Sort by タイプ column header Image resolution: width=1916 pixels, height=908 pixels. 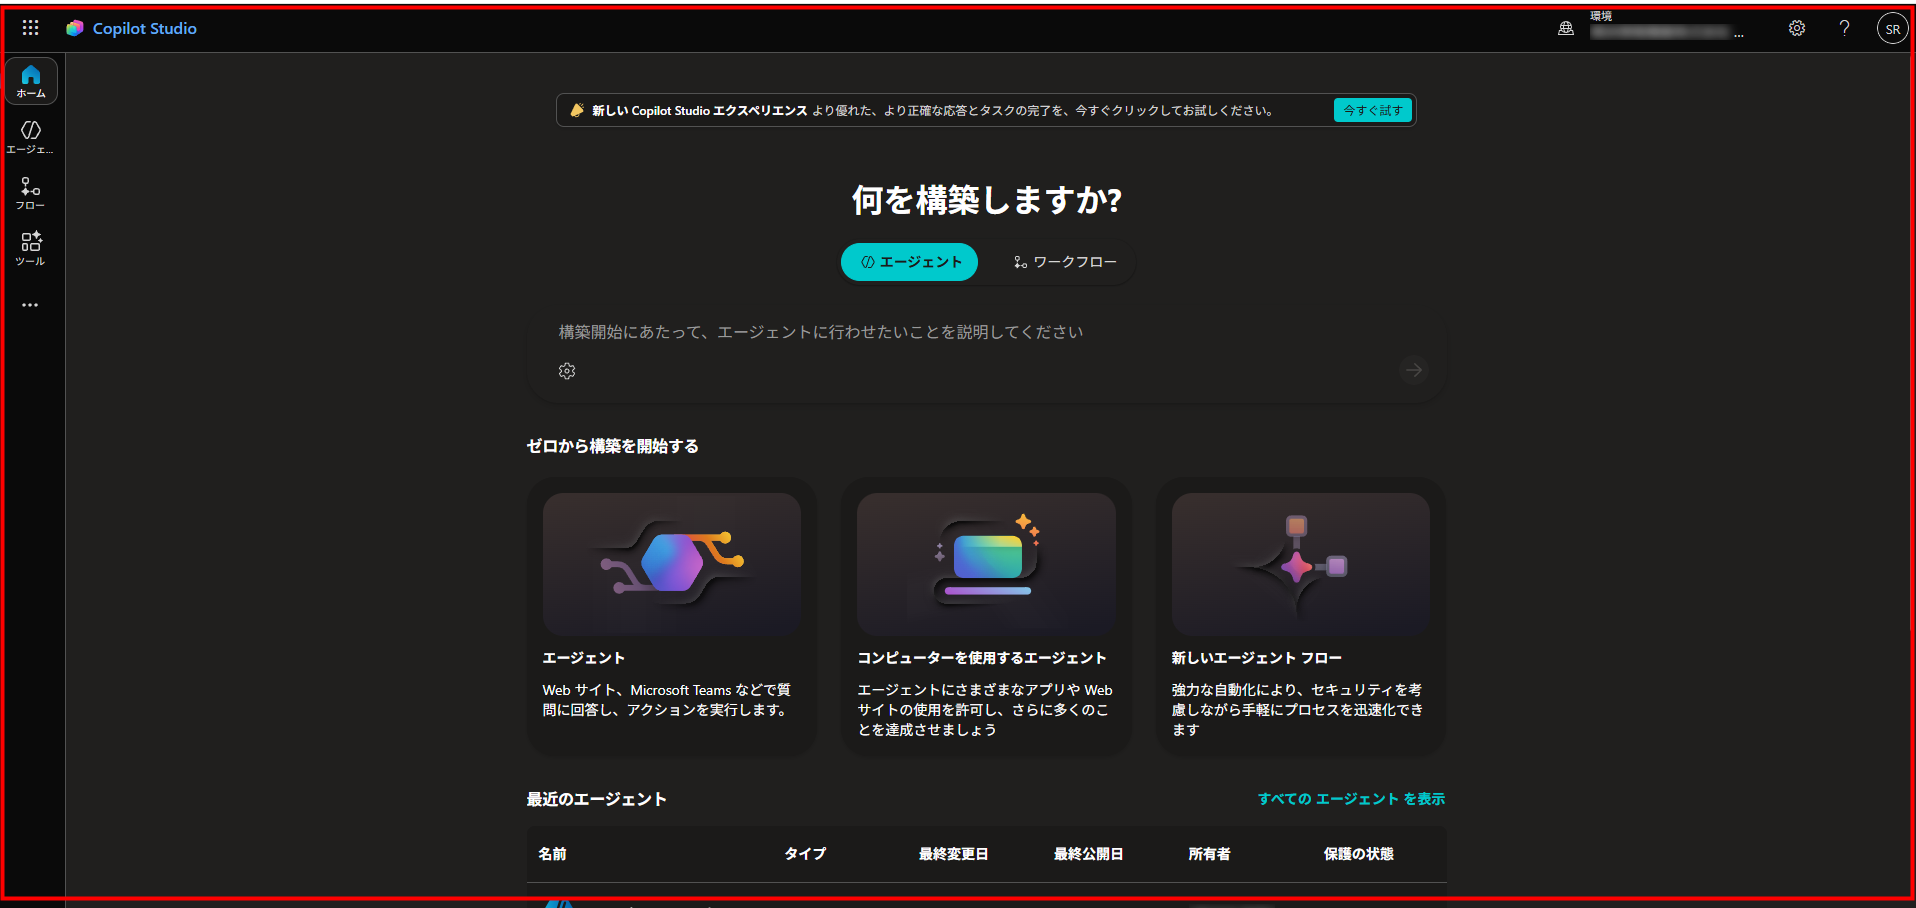[x=805, y=854]
